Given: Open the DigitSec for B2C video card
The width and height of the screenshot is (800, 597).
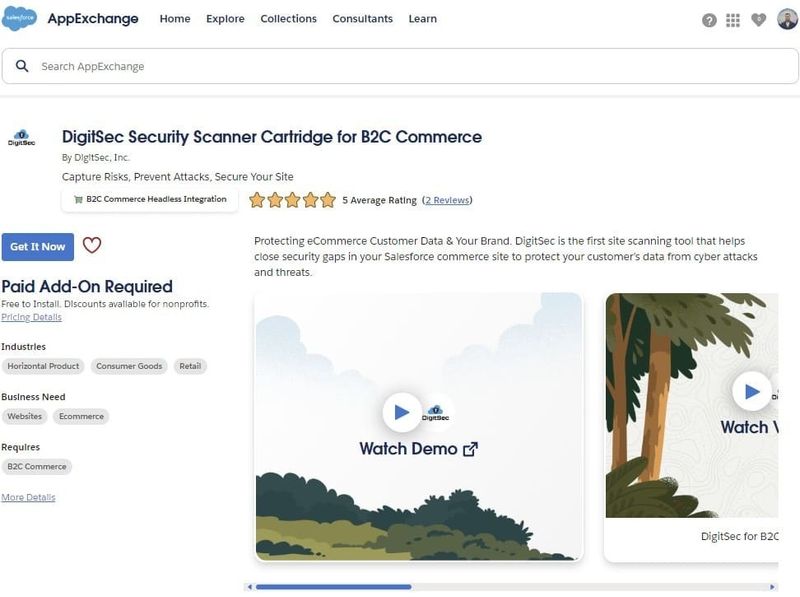Looking at the screenshot, I should click(x=691, y=428).
